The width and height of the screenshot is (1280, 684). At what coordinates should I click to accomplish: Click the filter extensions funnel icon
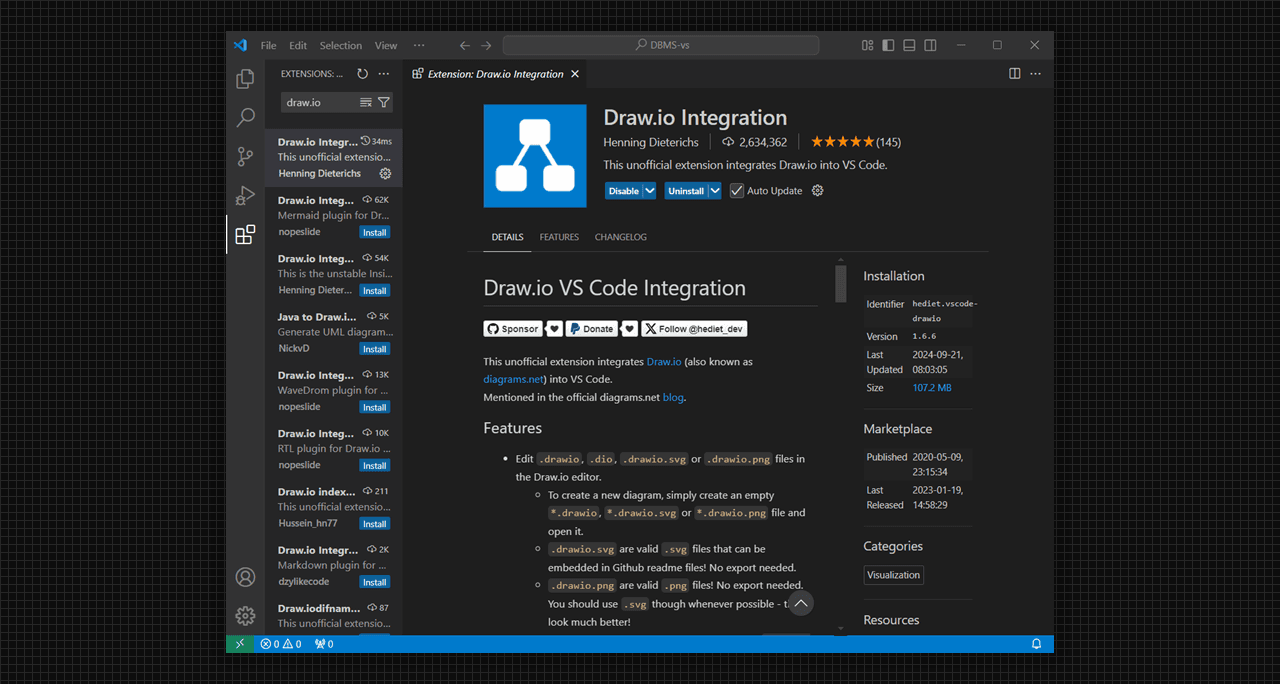pos(384,102)
